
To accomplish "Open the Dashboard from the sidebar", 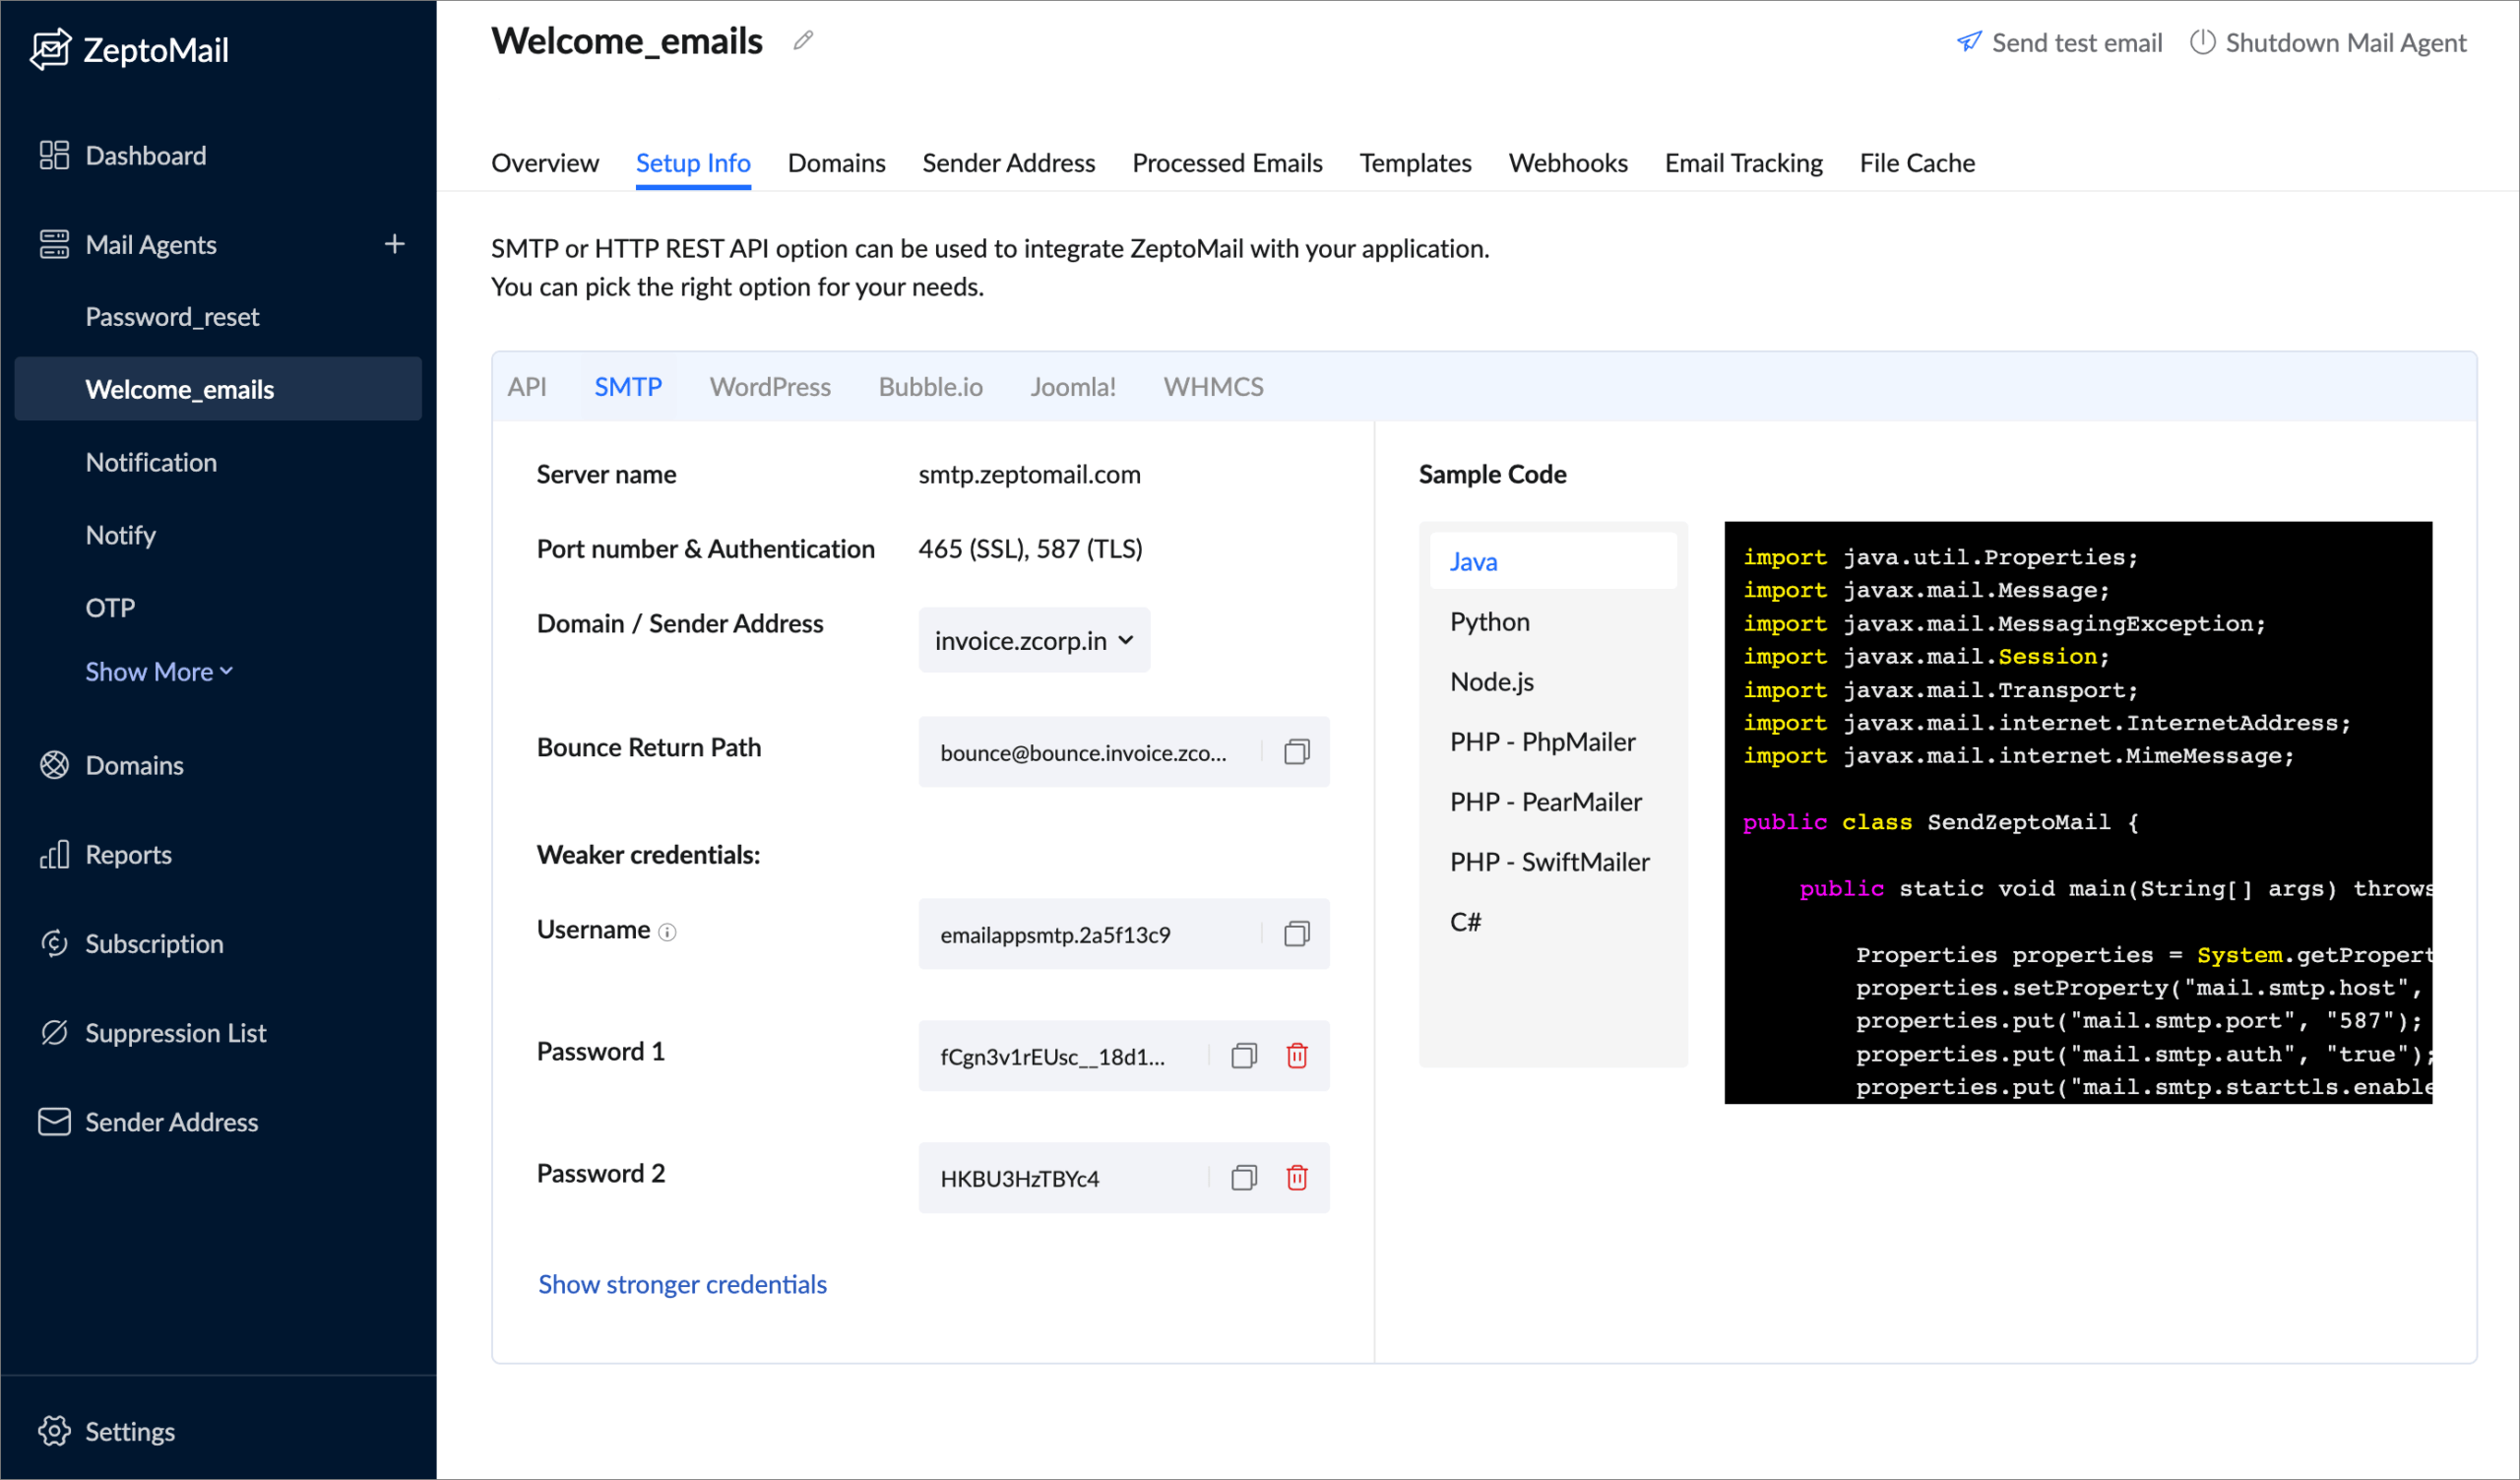I will pos(146,155).
